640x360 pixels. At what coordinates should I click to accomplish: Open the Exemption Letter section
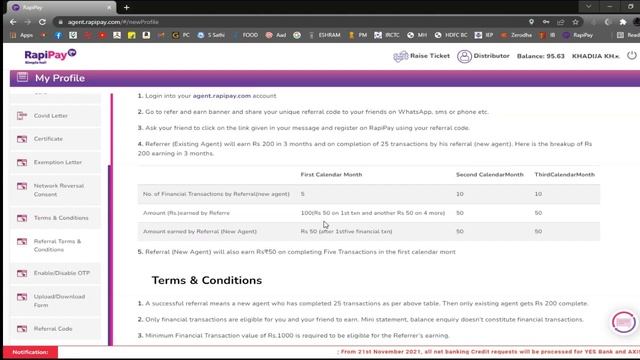(x=55, y=162)
